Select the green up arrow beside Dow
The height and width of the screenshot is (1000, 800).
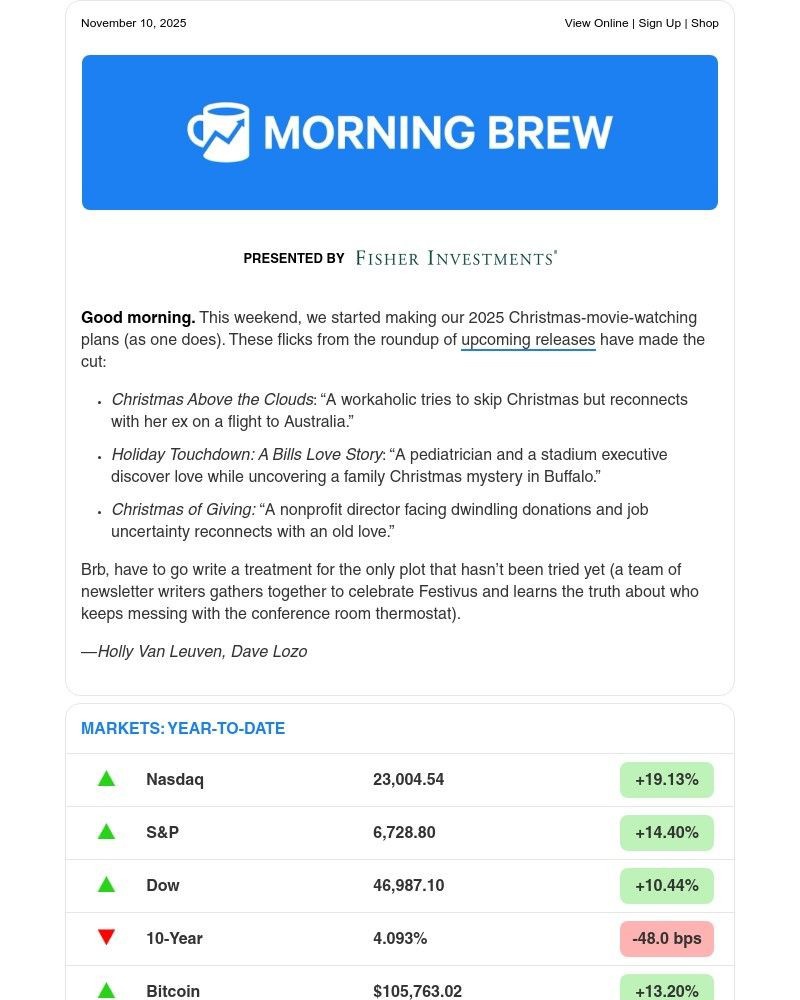tap(106, 884)
